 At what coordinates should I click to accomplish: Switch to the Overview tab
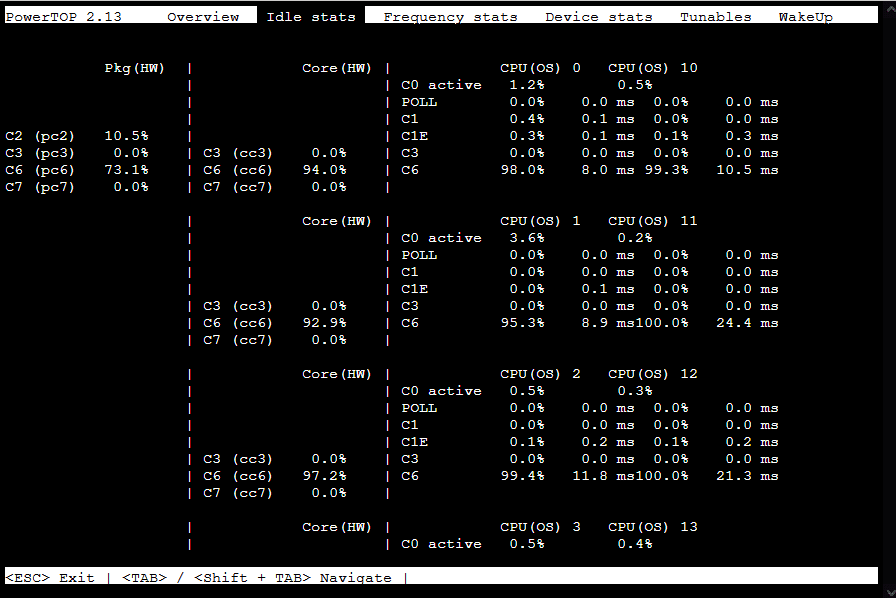203,17
